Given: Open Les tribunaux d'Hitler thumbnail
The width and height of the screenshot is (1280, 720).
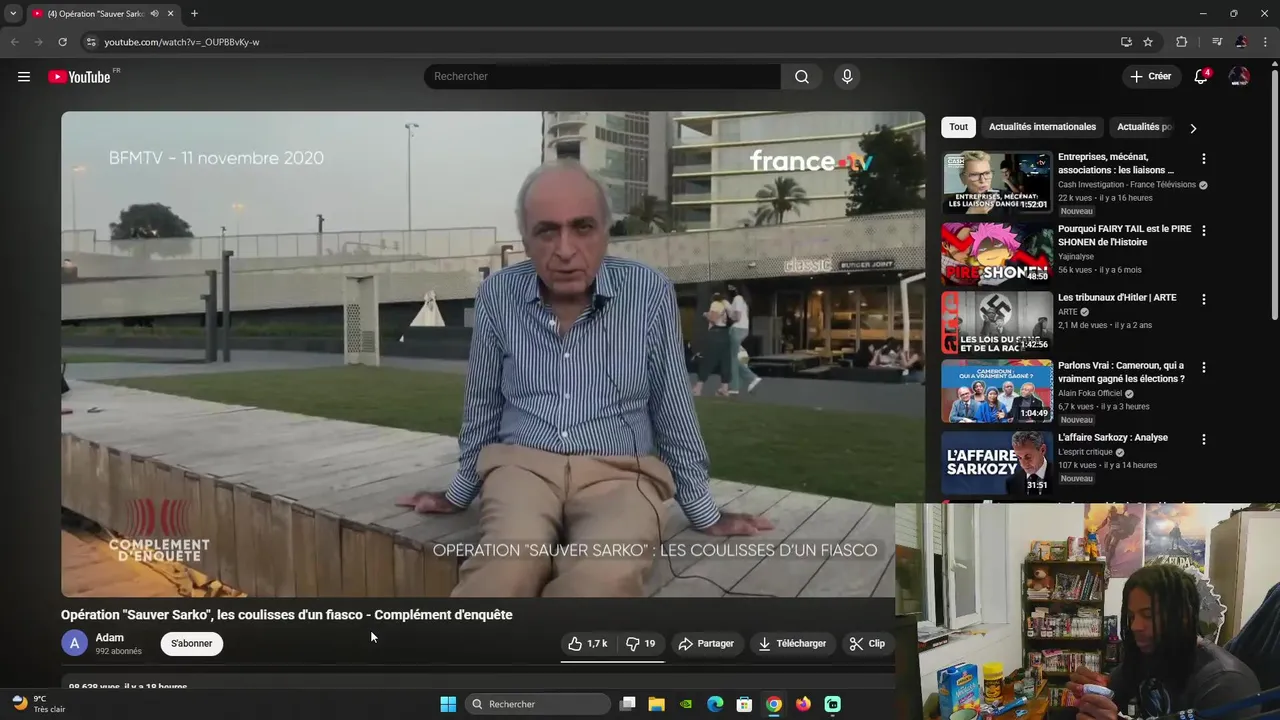Looking at the screenshot, I should click(997, 322).
